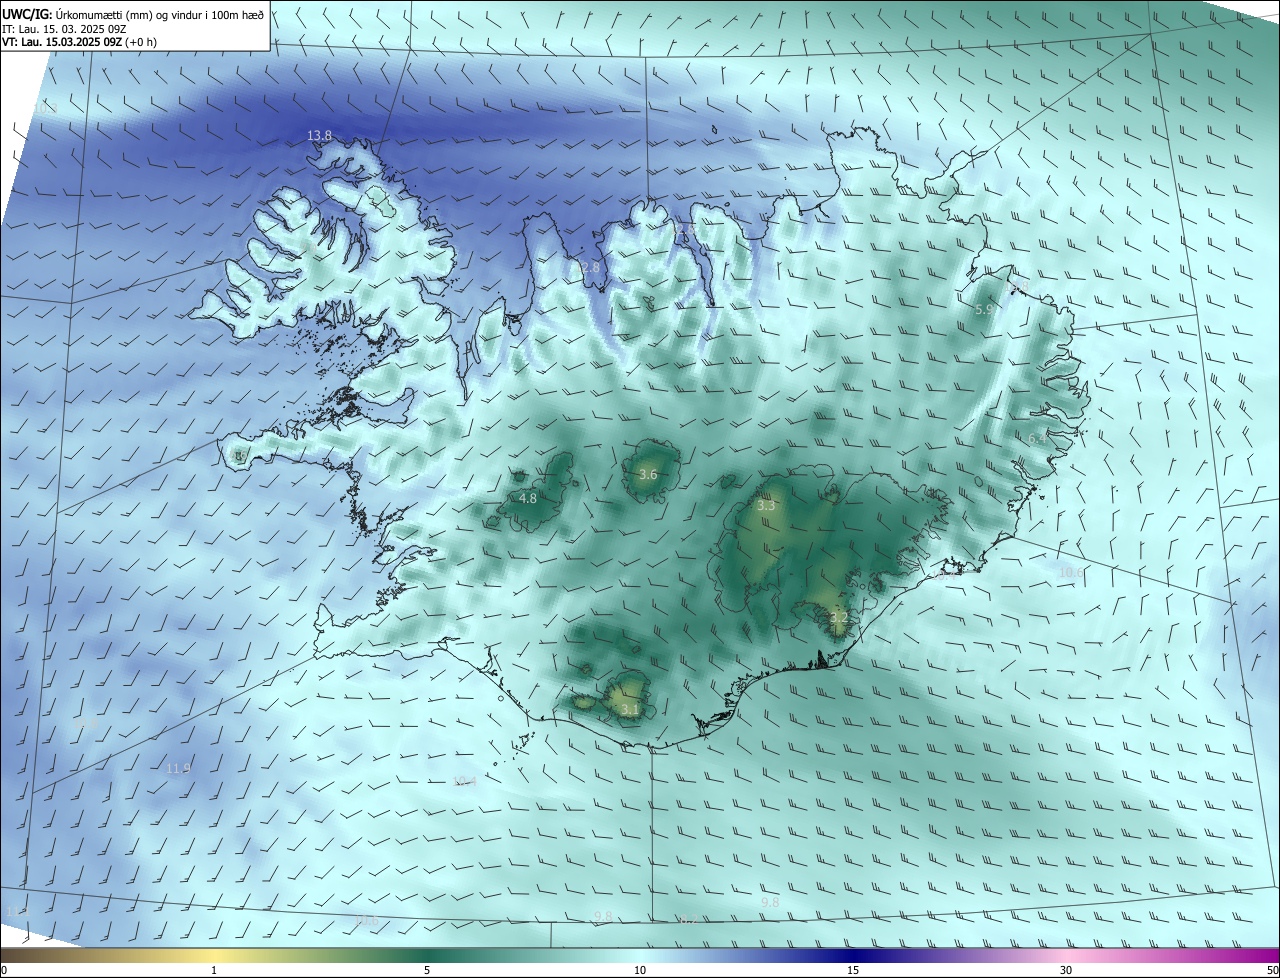Select the 10.6 value off the southeast coast
The height and width of the screenshot is (978, 1280).
click(x=1070, y=572)
